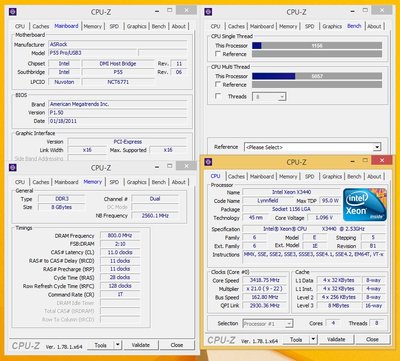Open the Processor #1 selection dropdown
Image resolution: width=400 pixels, height=361 pixels.
coord(268,323)
